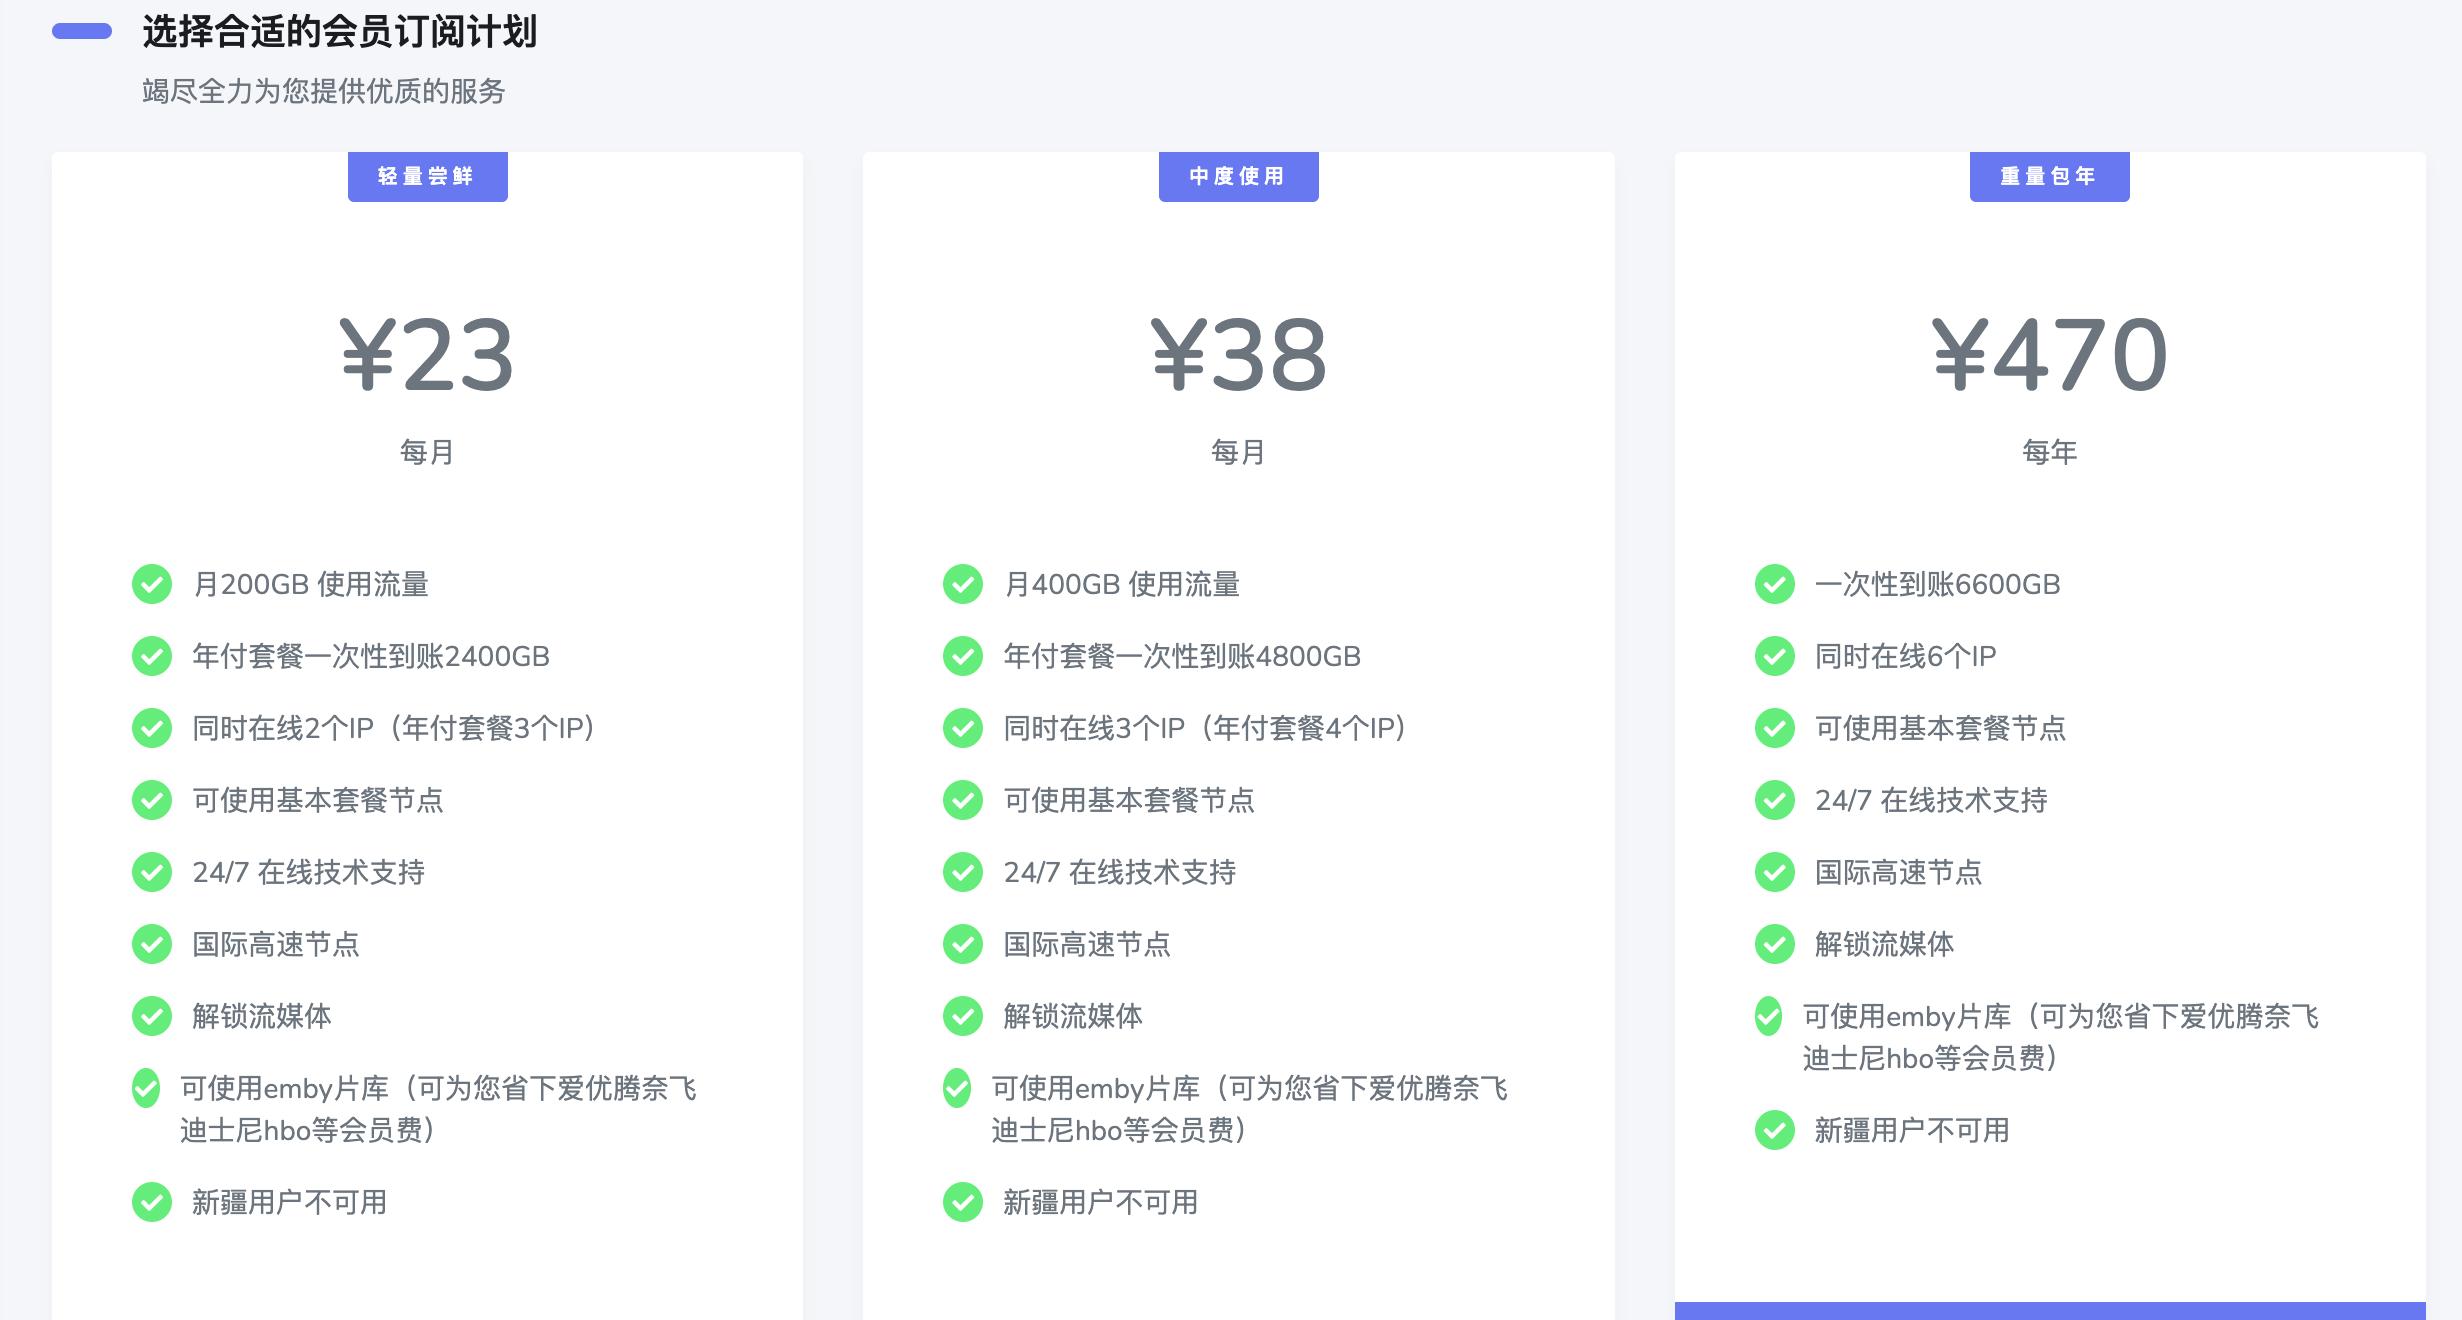
Task: Click the heading 选择合适的会员订阅计划
Action: point(340,32)
